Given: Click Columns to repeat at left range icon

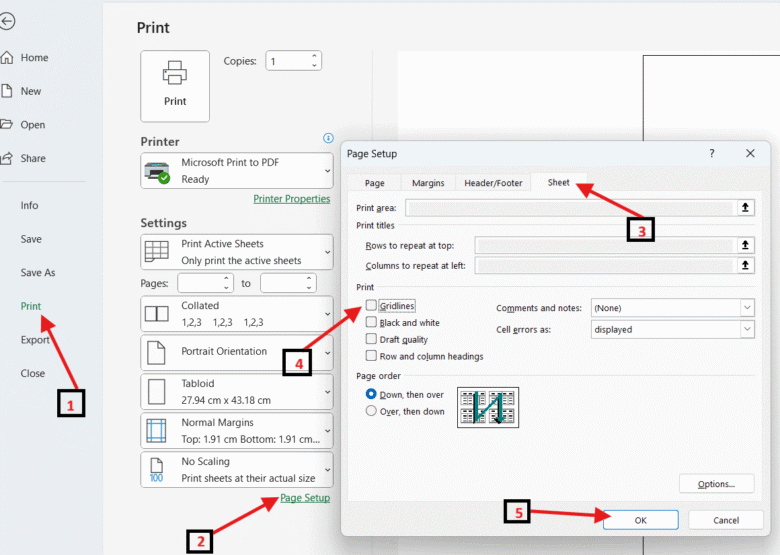Looking at the screenshot, I should point(745,265).
